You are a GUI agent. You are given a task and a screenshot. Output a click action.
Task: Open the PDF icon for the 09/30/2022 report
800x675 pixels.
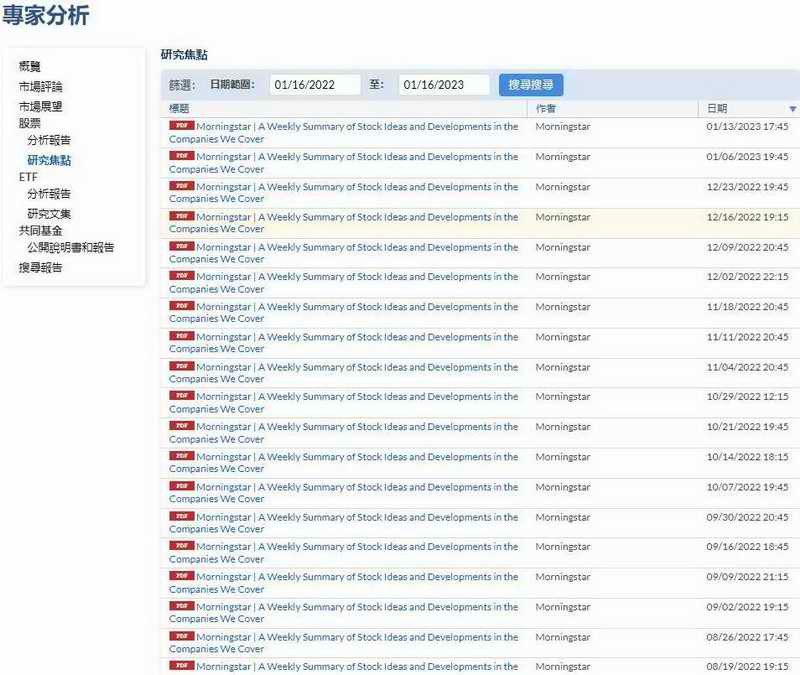(182, 516)
